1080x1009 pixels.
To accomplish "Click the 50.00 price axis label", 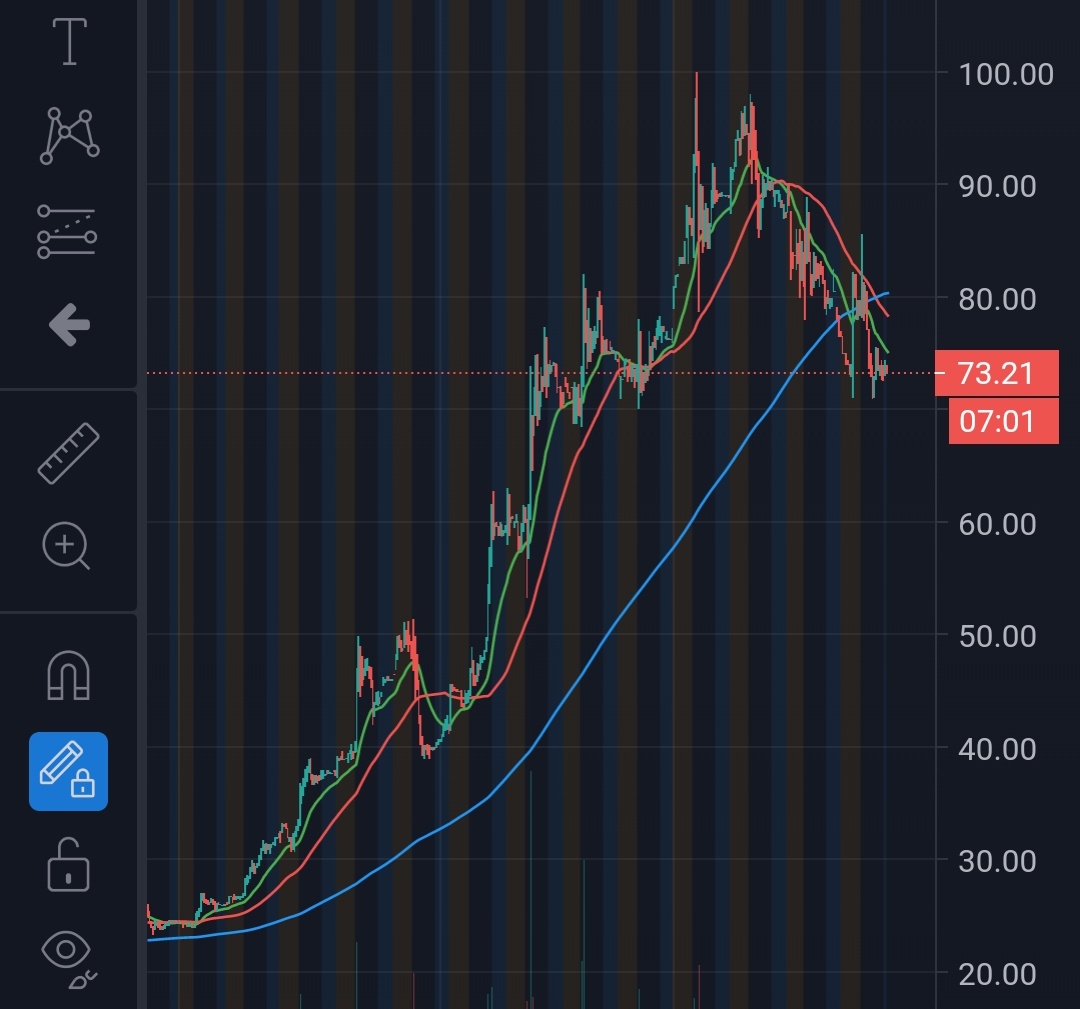I will tap(1005, 636).
